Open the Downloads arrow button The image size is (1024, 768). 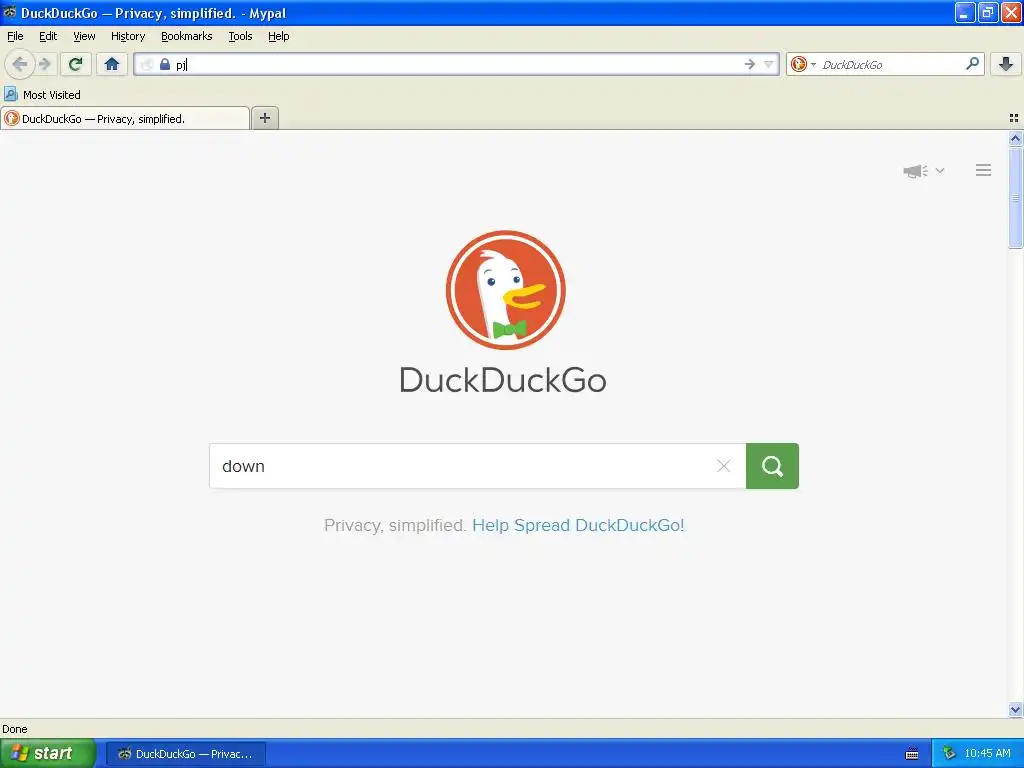1006,64
